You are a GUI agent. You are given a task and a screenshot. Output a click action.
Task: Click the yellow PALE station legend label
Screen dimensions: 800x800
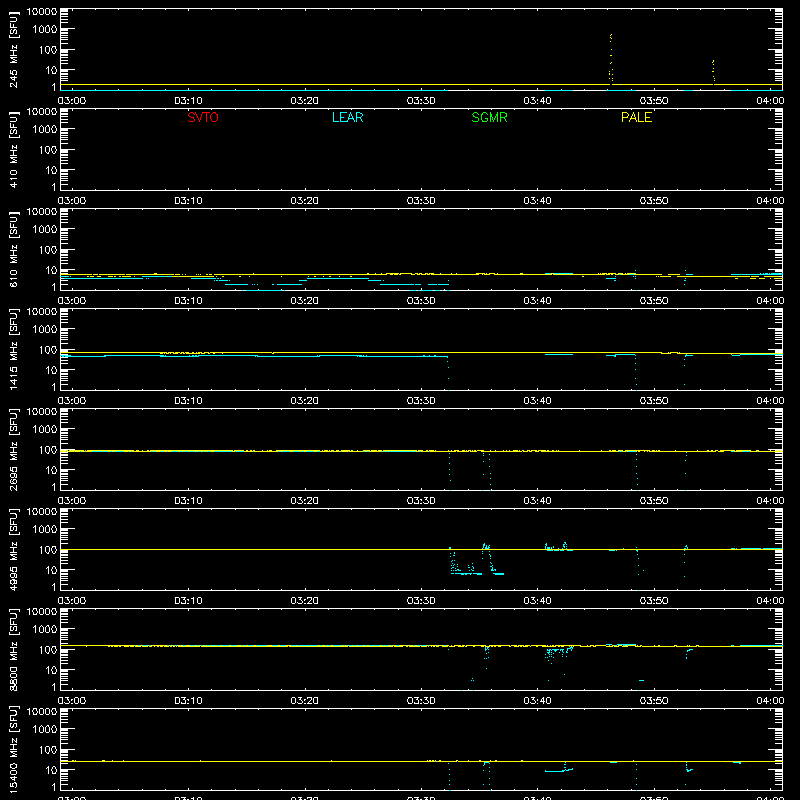(636, 117)
